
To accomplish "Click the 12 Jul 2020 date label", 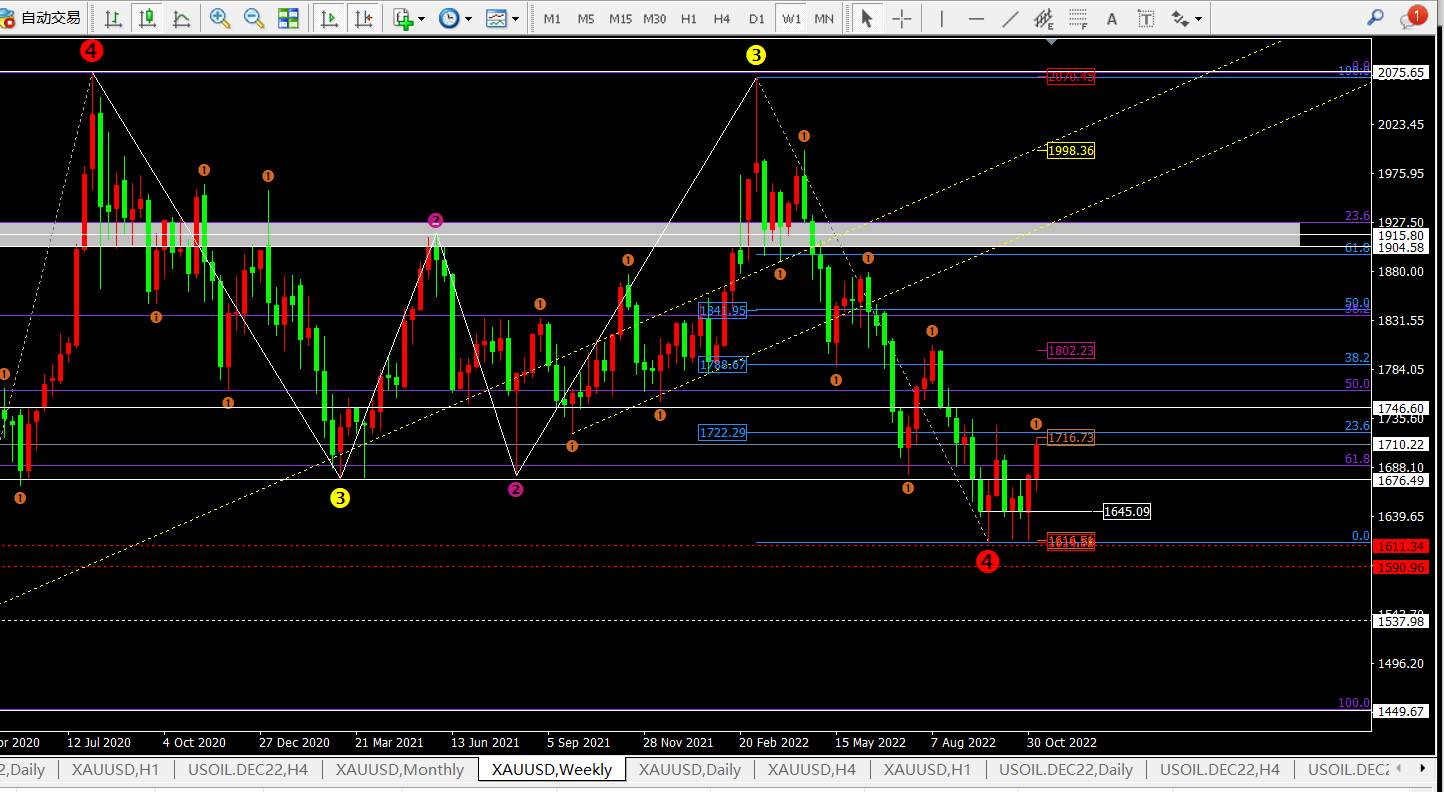I will (99, 743).
